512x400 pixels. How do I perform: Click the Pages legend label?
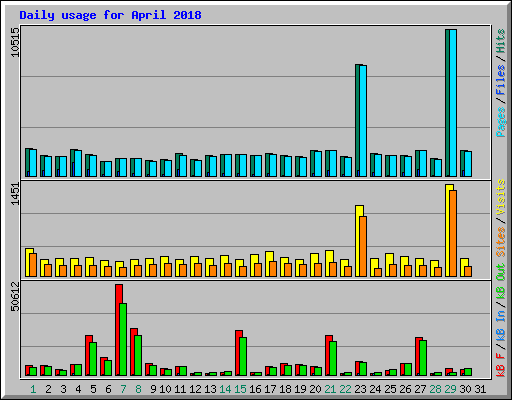tap(501, 122)
